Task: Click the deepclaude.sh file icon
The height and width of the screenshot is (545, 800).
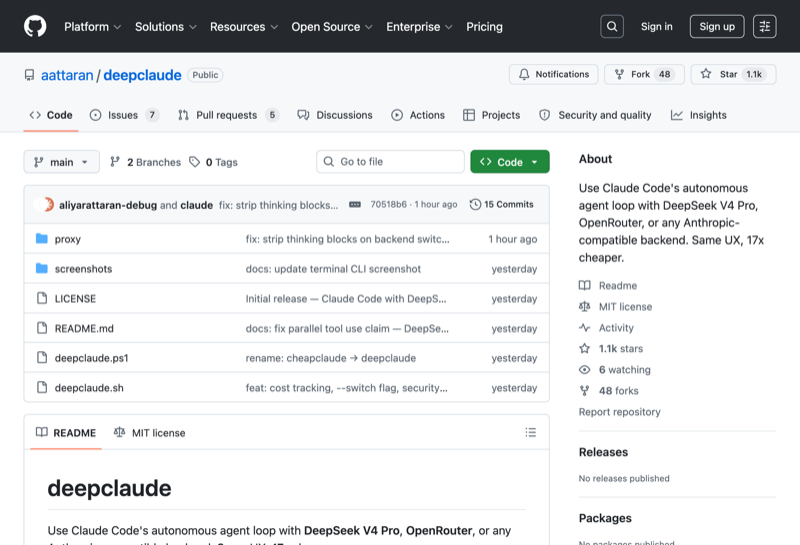Action: click(42, 387)
